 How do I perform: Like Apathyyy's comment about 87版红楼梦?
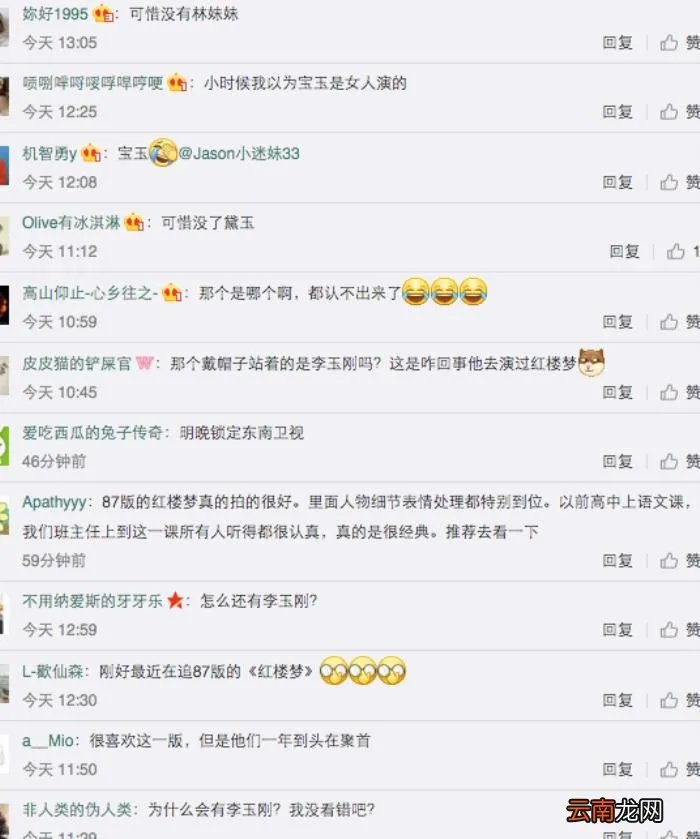pos(680,560)
